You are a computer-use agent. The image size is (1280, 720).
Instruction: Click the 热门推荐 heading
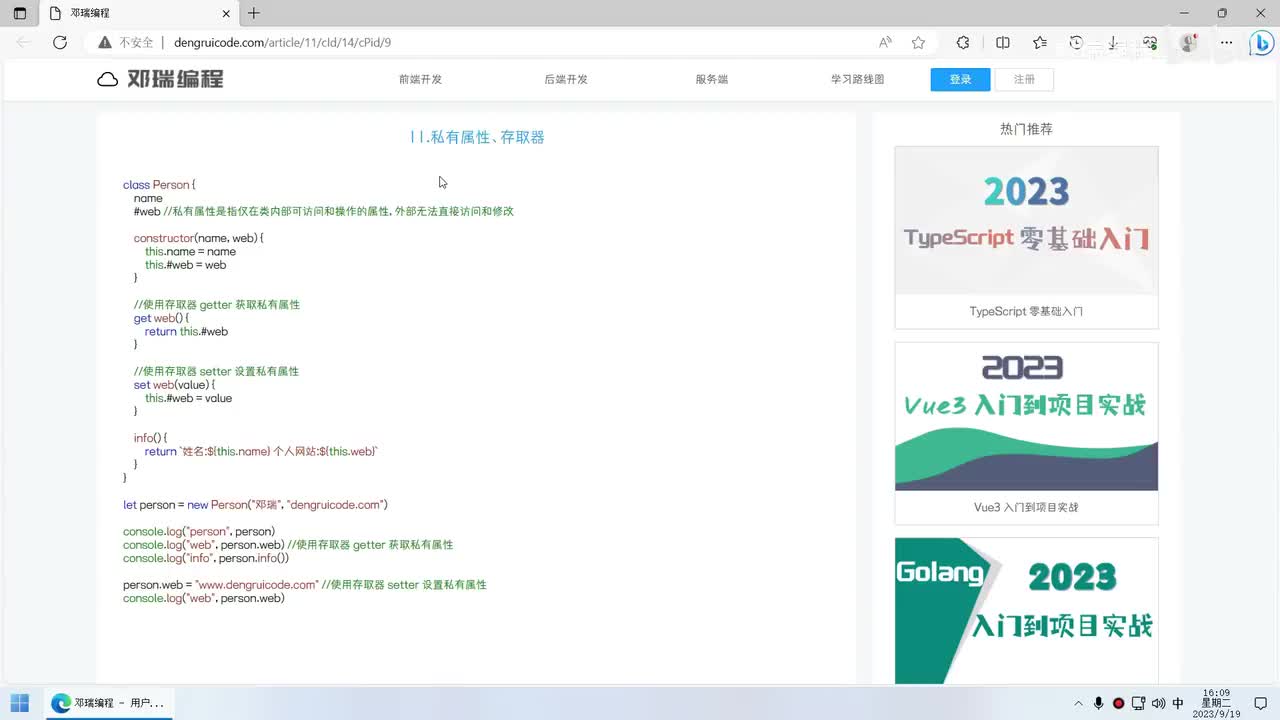click(x=1026, y=129)
